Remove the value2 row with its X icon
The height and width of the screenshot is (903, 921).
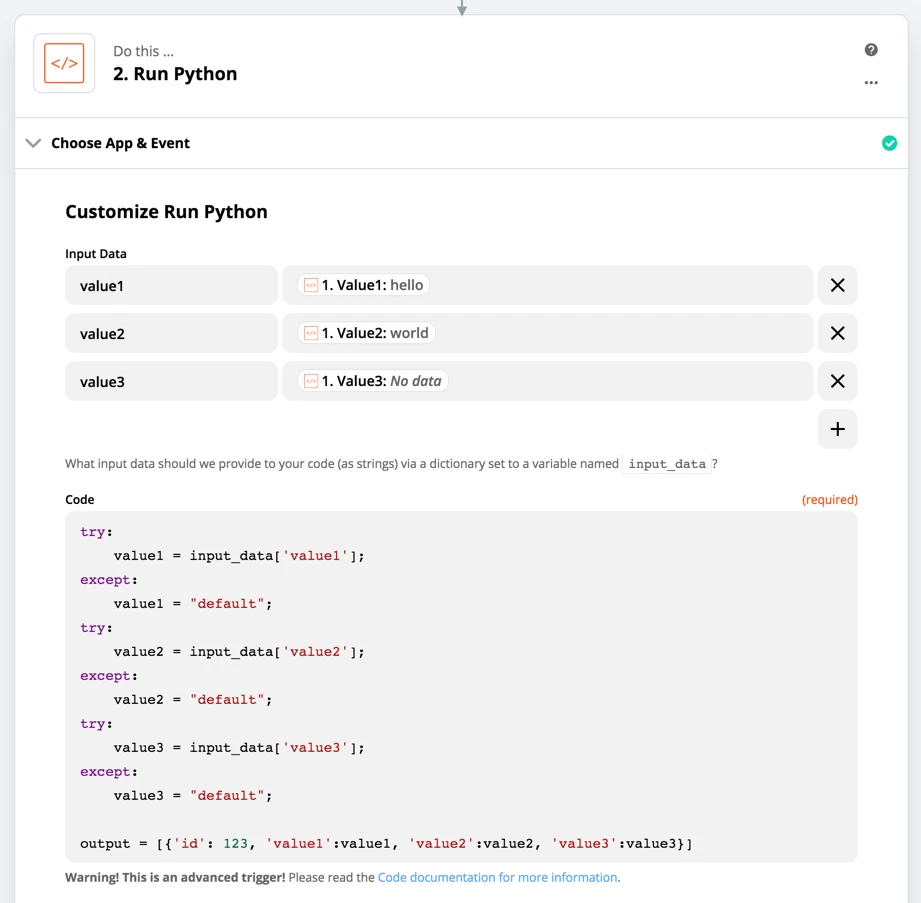click(837, 333)
